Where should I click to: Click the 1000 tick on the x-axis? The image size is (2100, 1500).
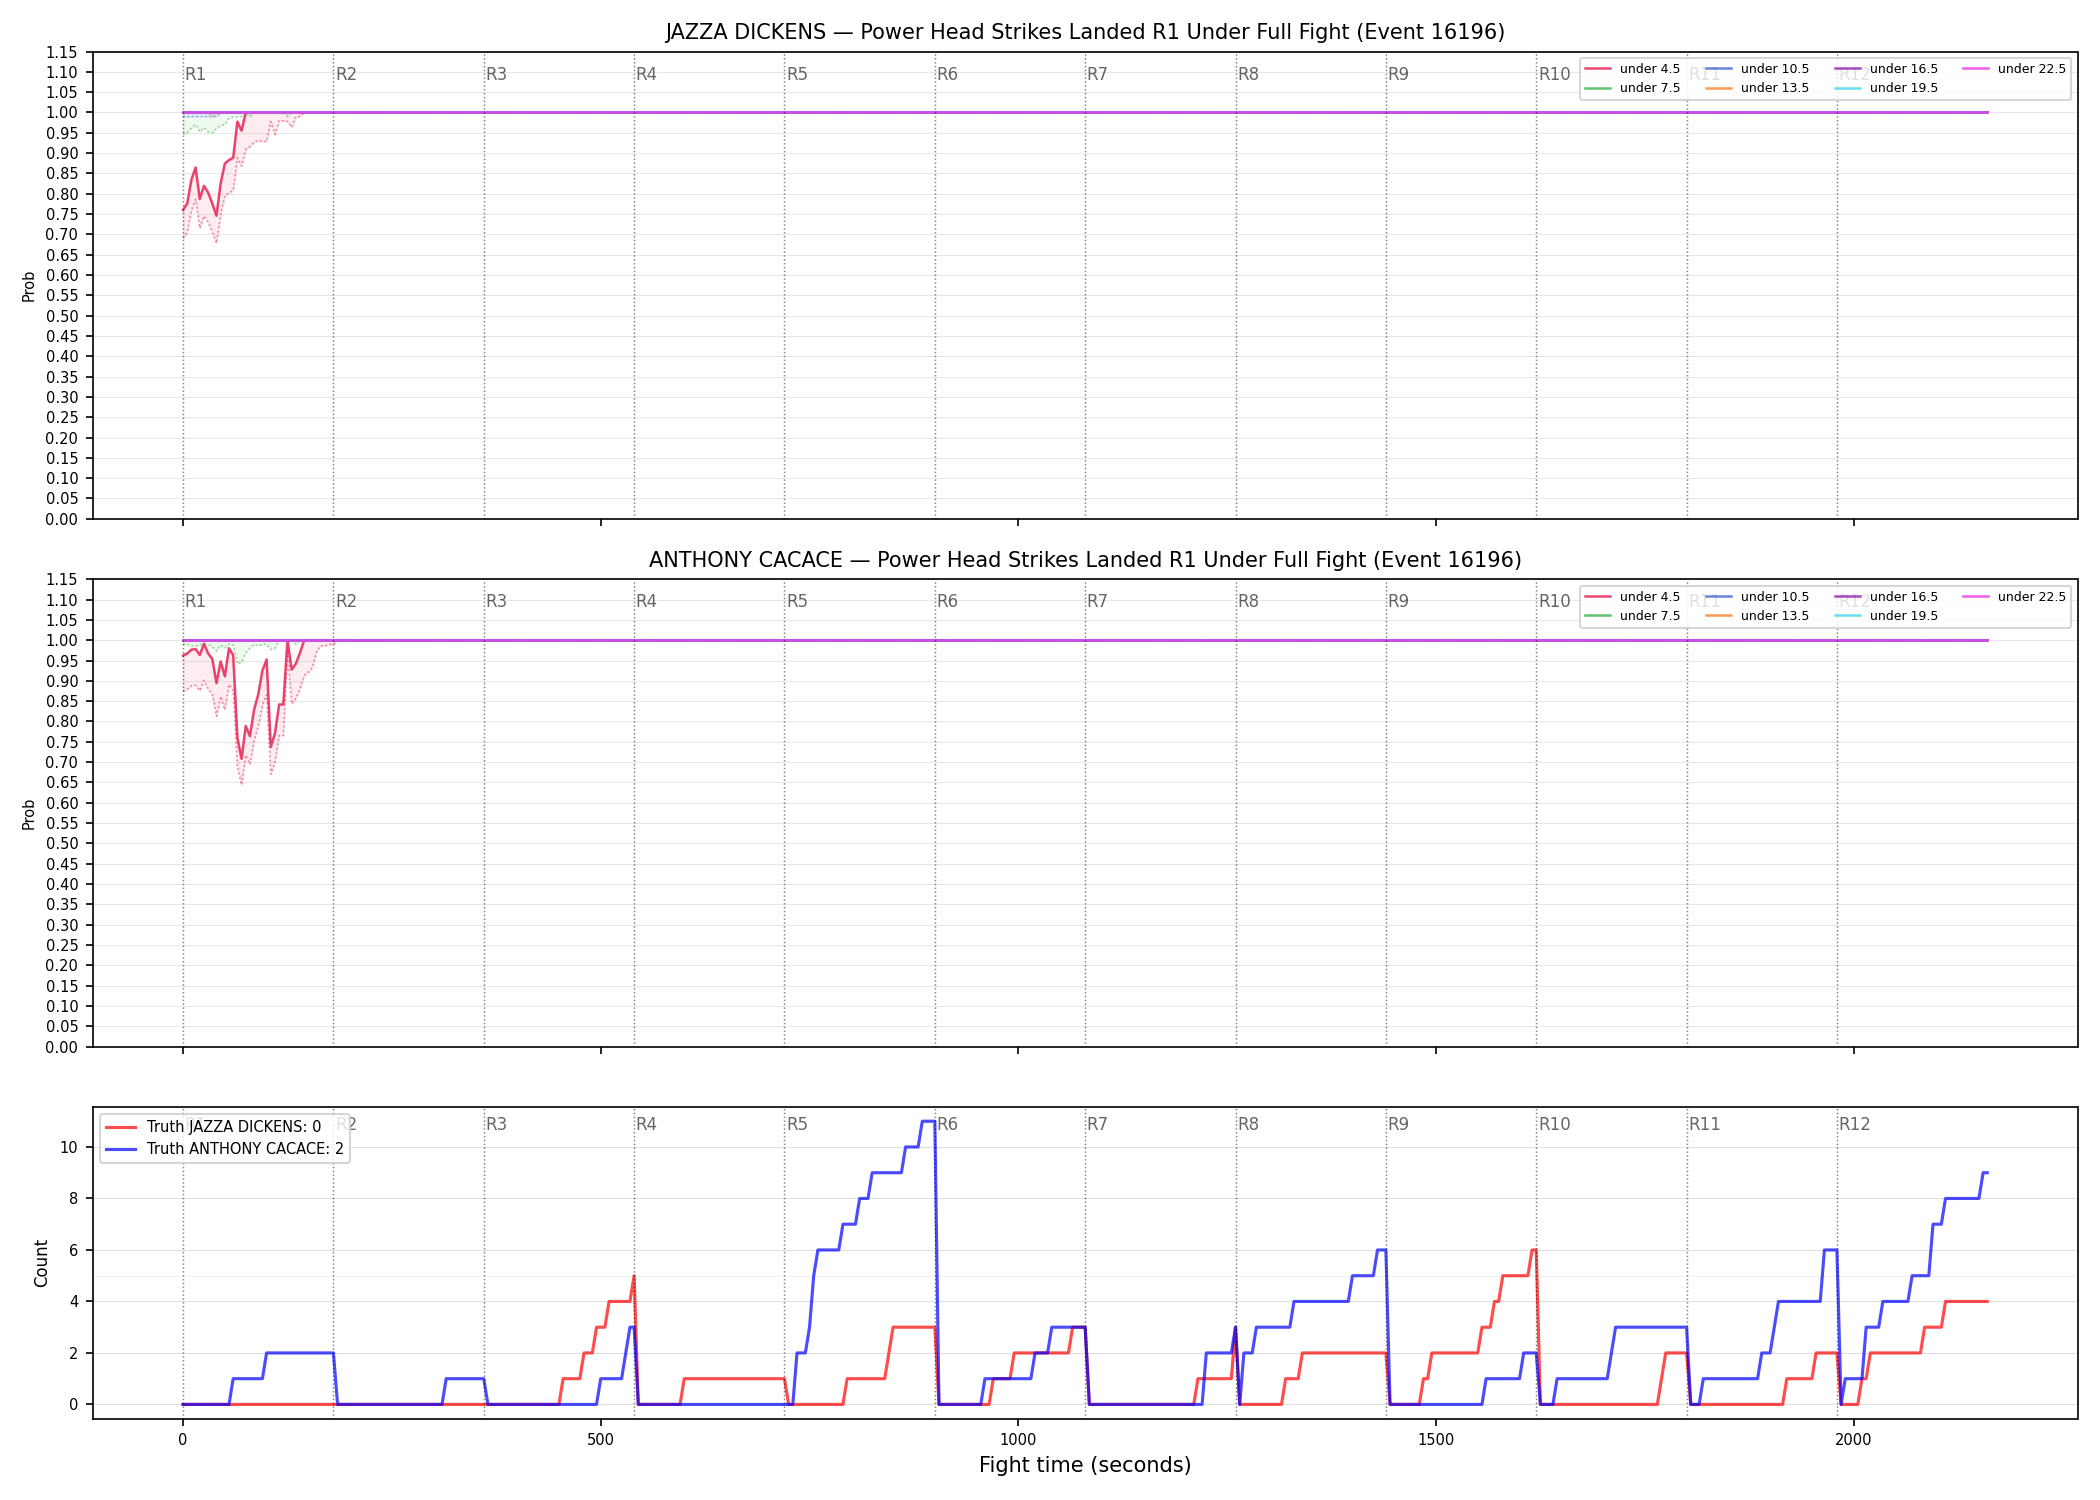(x=1018, y=1440)
